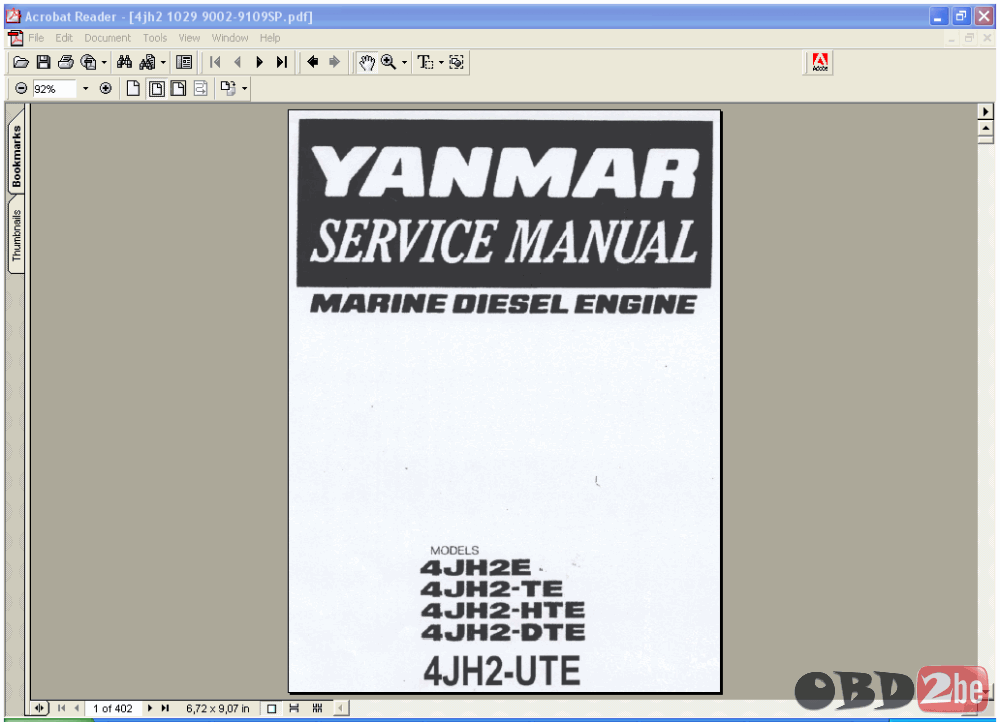Save a copy using the floppy disk icon
The height and width of the screenshot is (722, 1000).
click(43, 63)
